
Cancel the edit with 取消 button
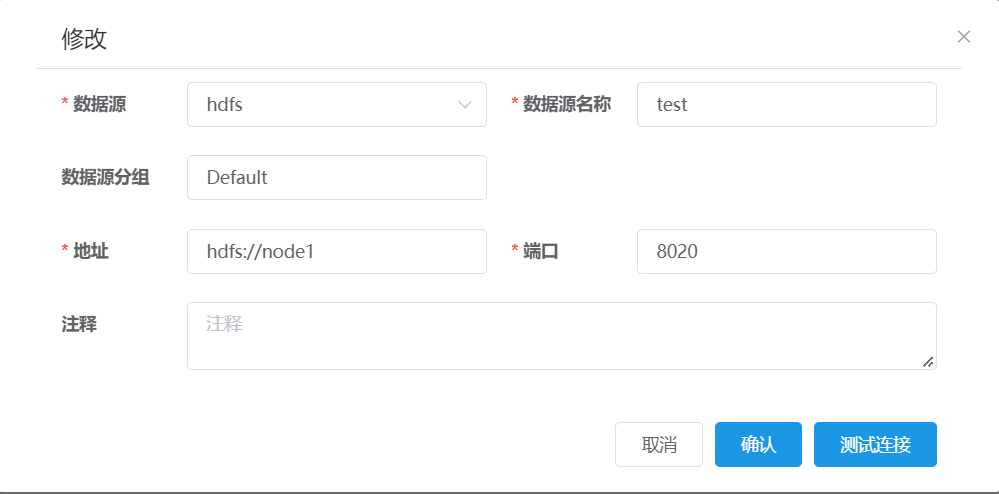pos(659,444)
